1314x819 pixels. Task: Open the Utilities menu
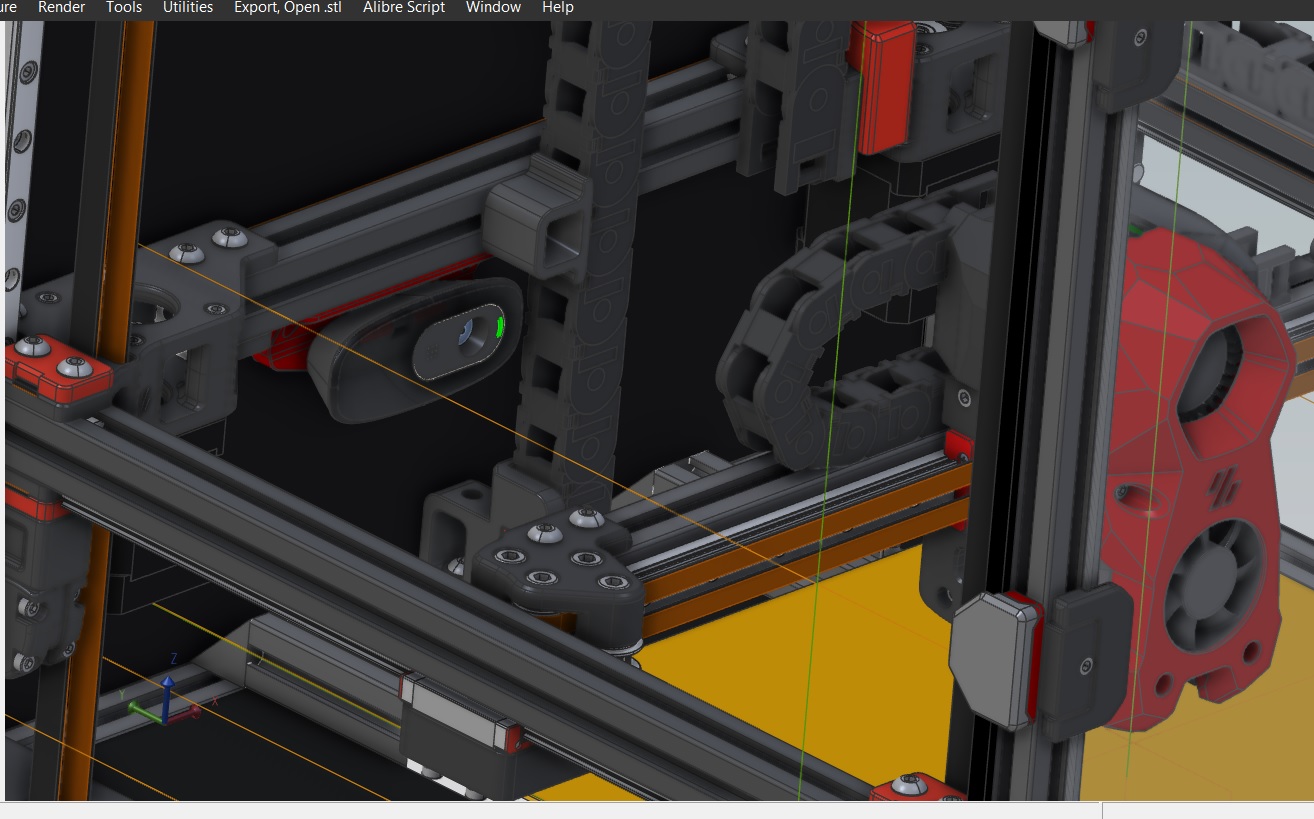pos(187,7)
